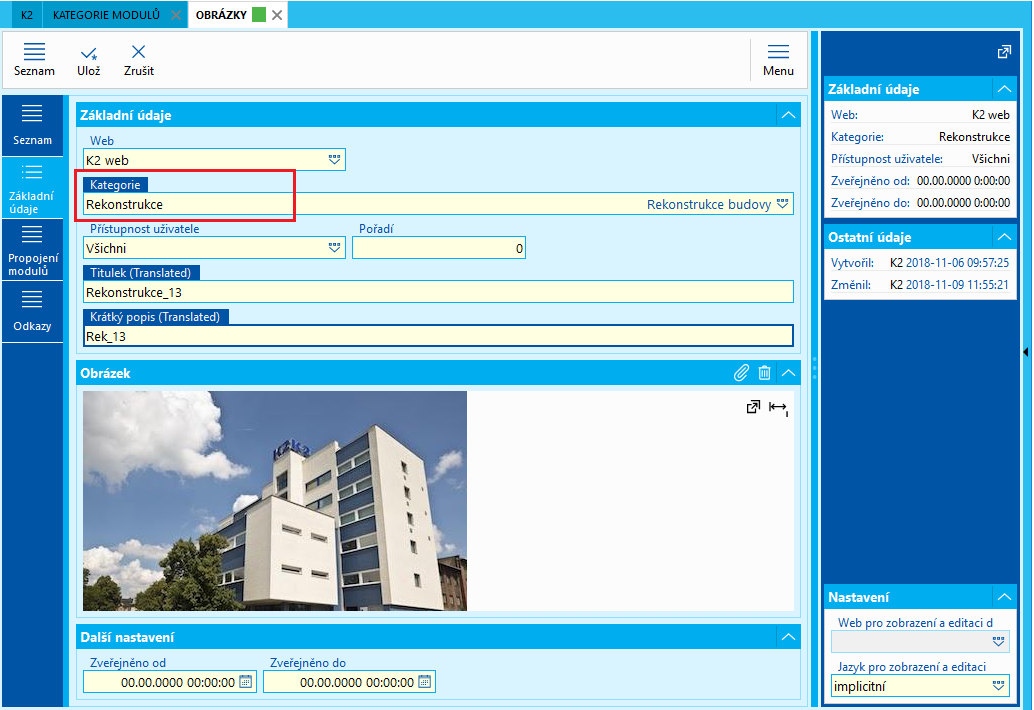Click the Web value K2 web in right panel
Viewport: 1034px width, 710px height.
990,115
